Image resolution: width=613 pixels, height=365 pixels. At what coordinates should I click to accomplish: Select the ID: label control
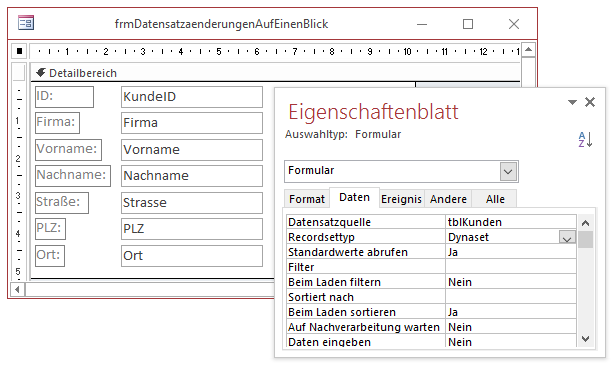(x=65, y=97)
